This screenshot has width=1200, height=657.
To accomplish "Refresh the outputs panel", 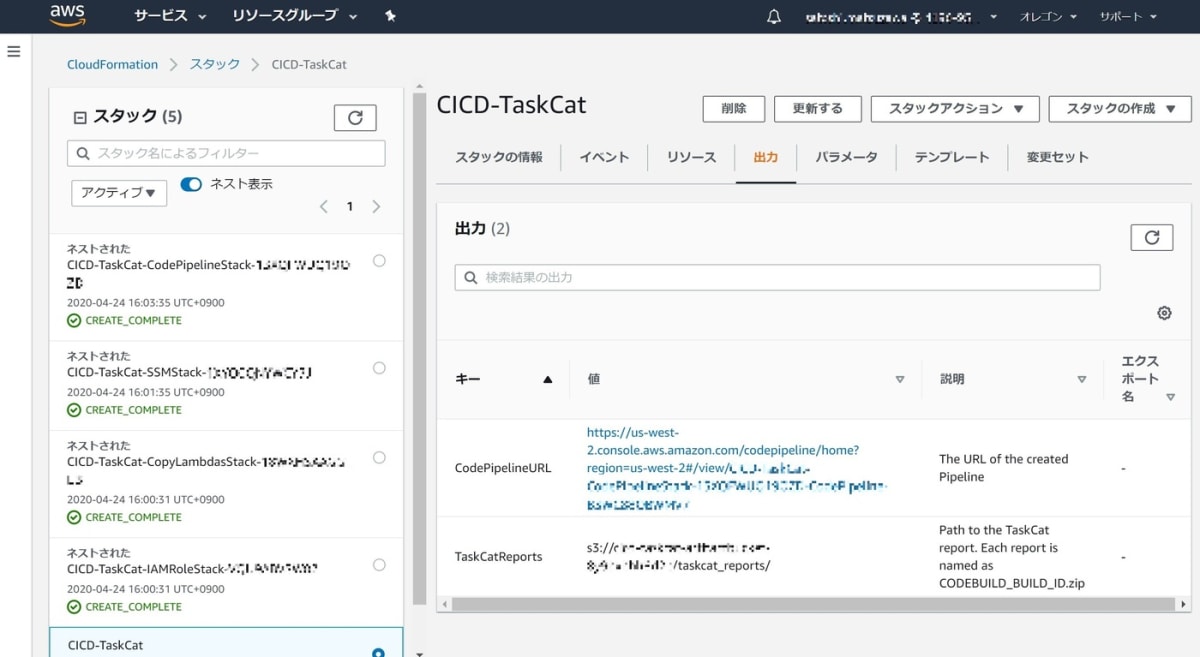I will click(1152, 237).
